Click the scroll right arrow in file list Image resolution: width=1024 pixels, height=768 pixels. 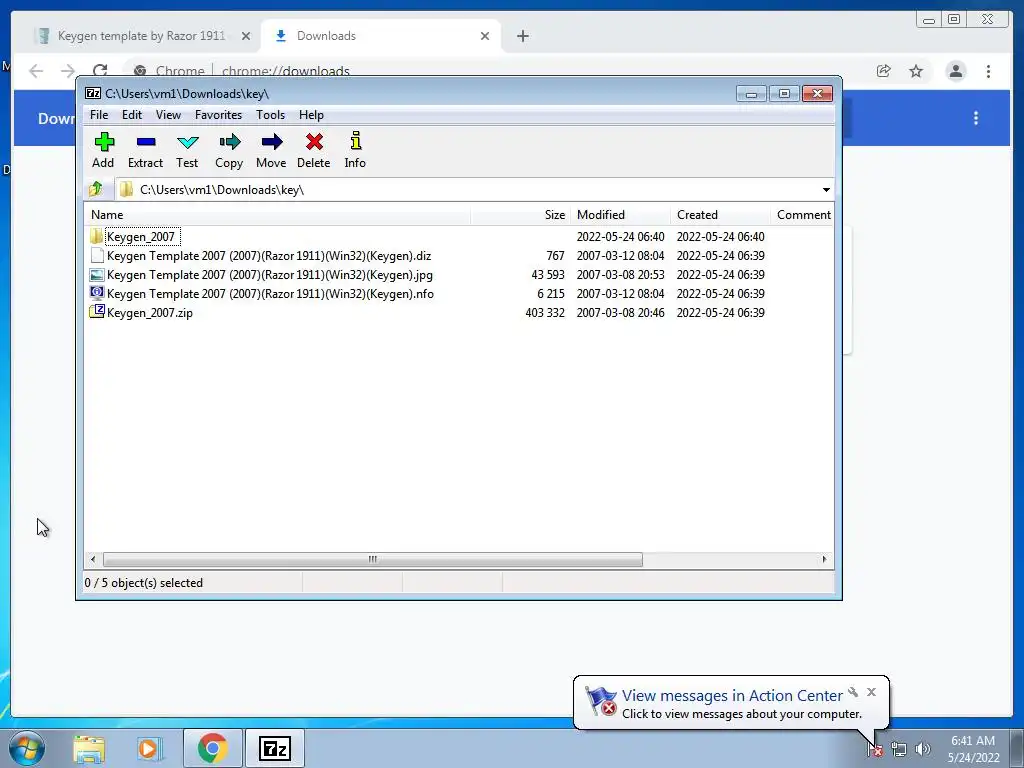click(x=824, y=560)
